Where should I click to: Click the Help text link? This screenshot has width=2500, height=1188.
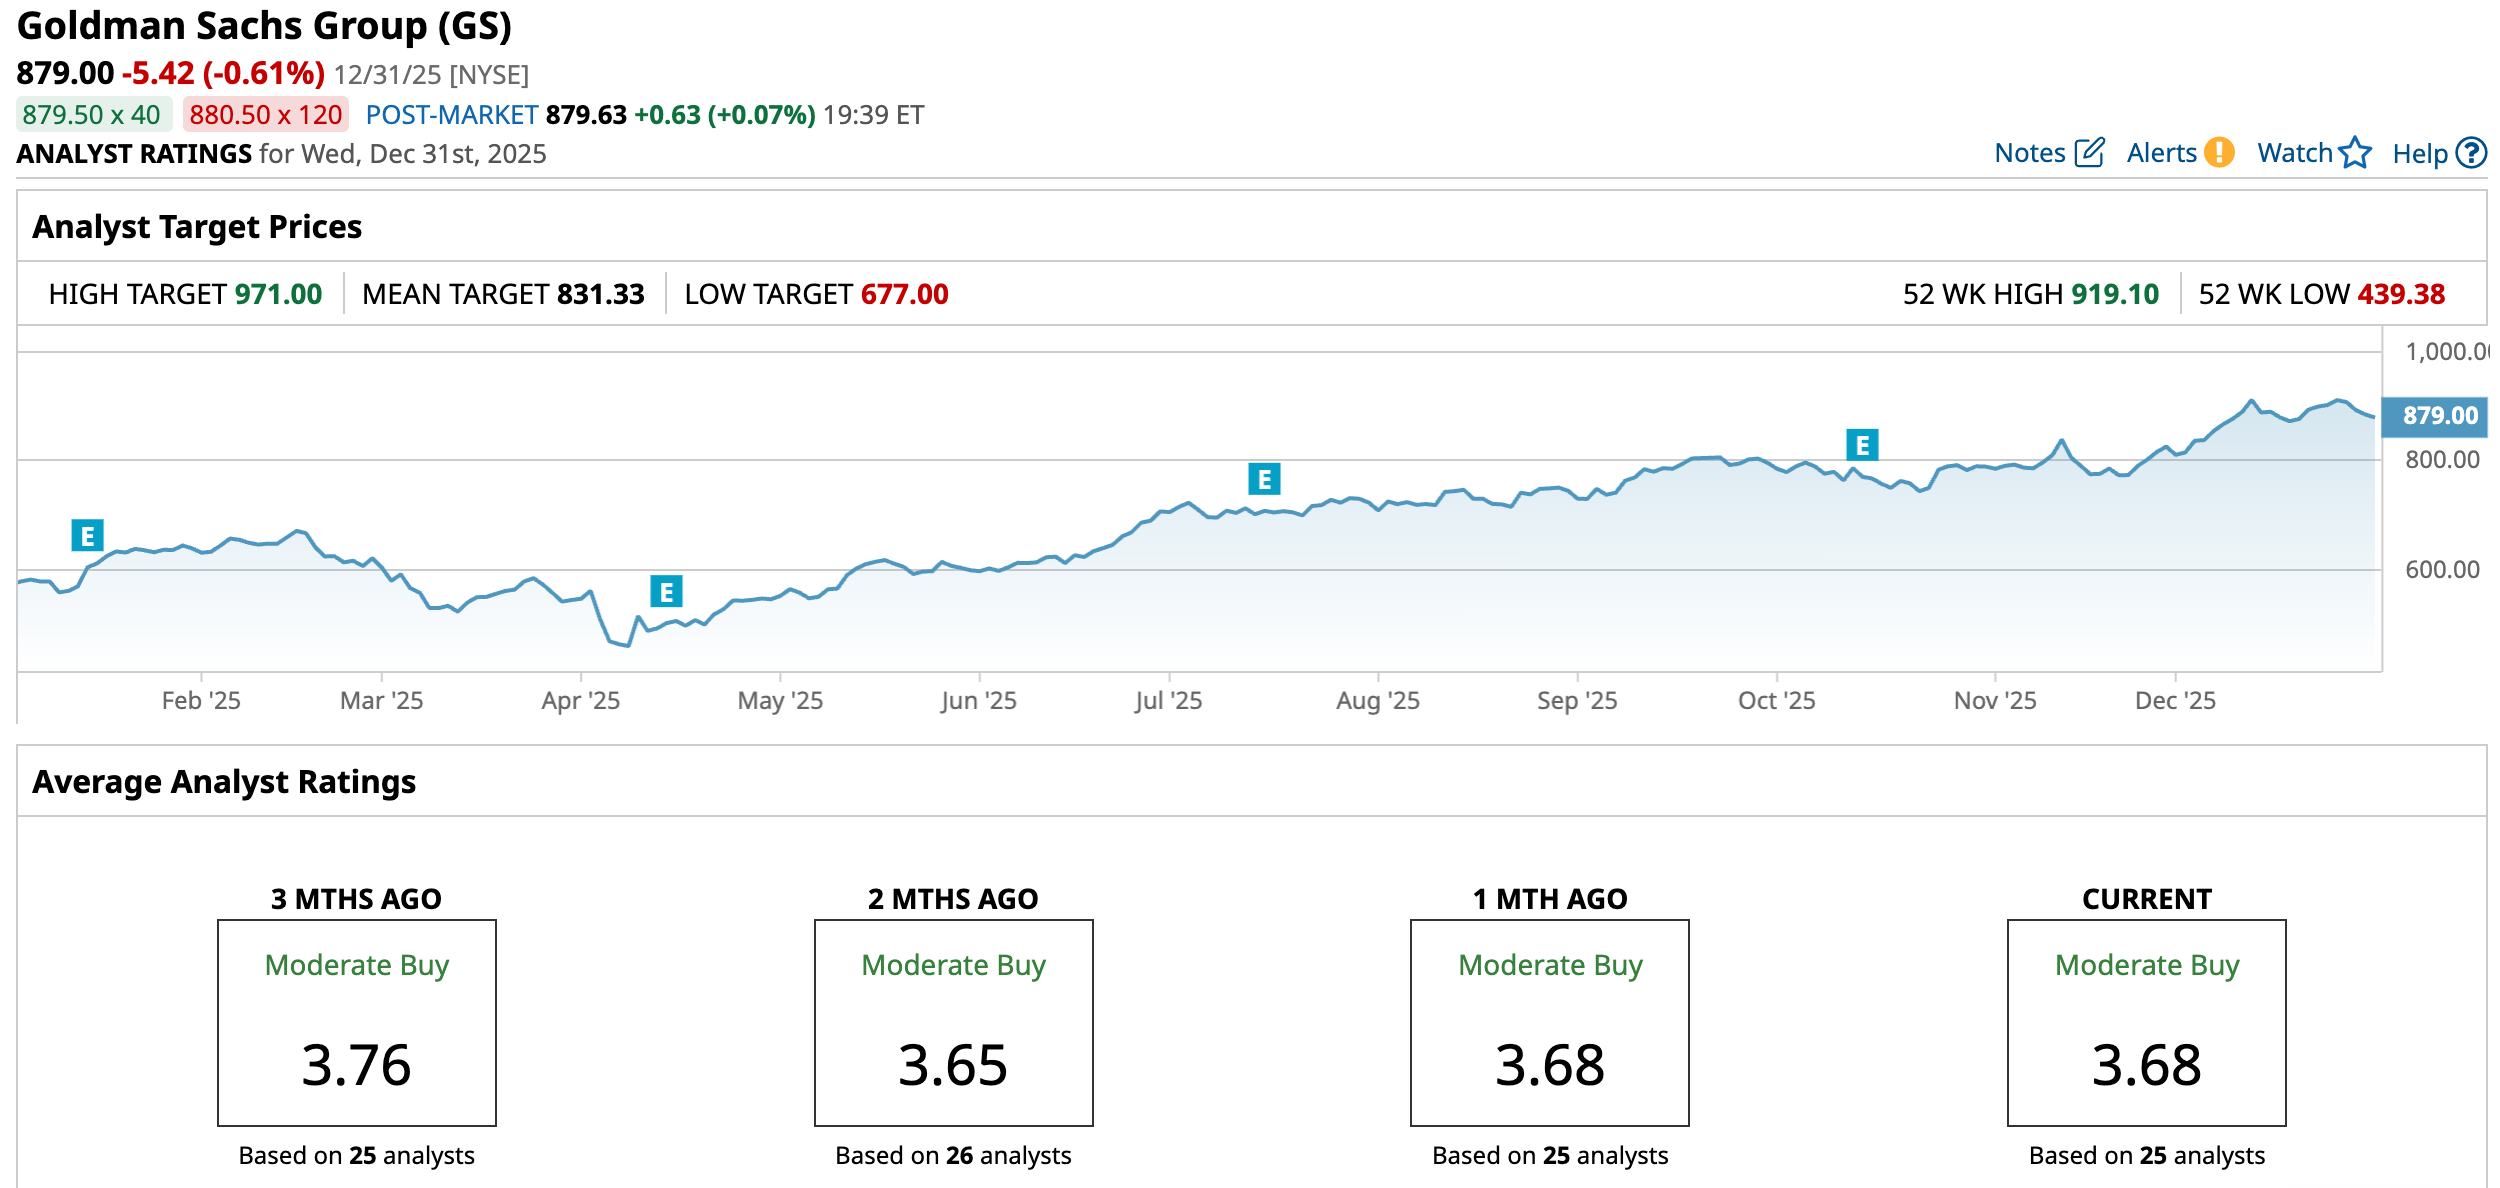pos(2419,154)
